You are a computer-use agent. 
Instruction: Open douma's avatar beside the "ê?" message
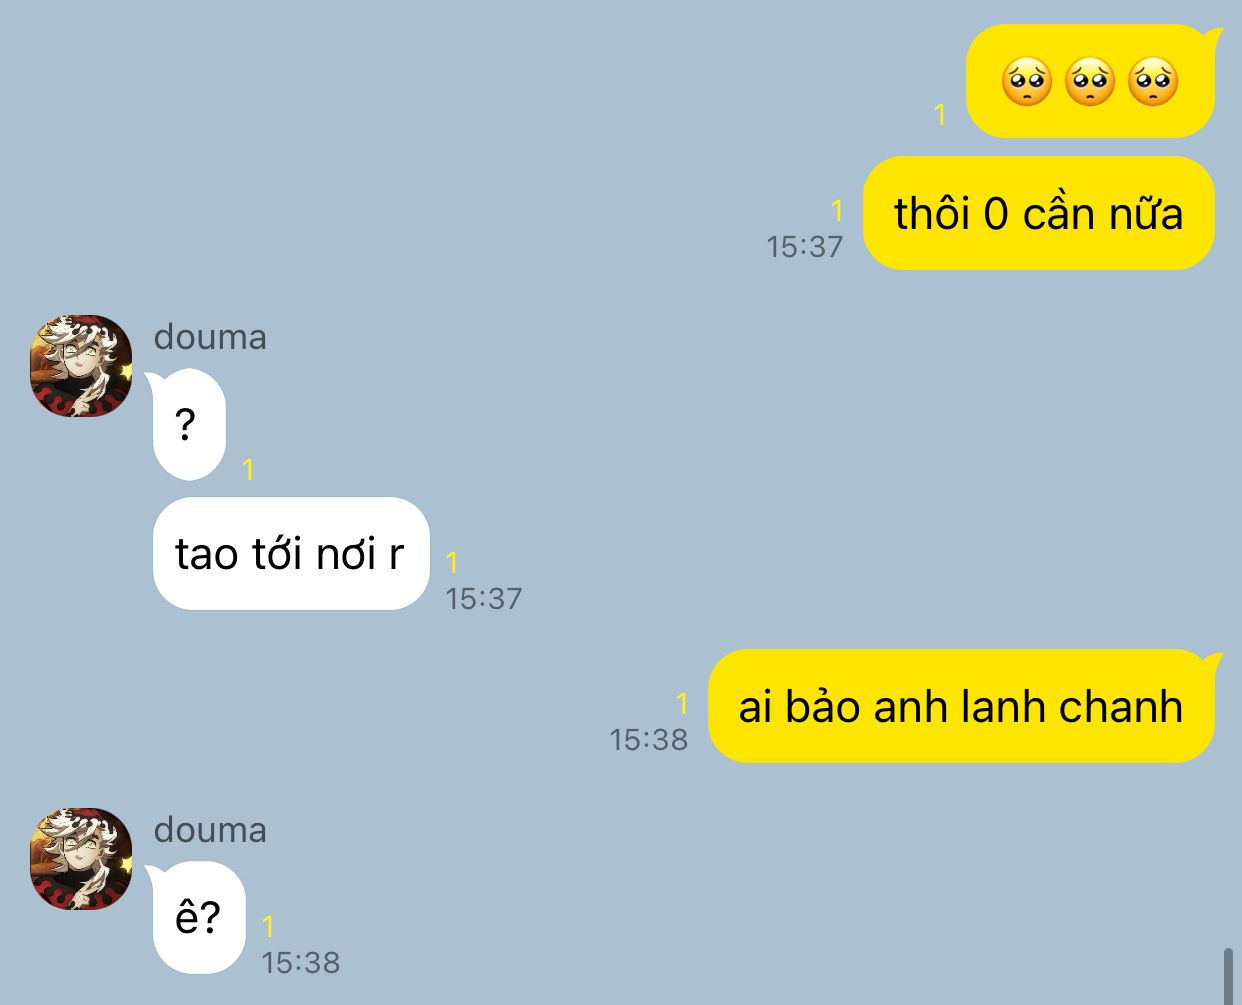tap(81, 859)
